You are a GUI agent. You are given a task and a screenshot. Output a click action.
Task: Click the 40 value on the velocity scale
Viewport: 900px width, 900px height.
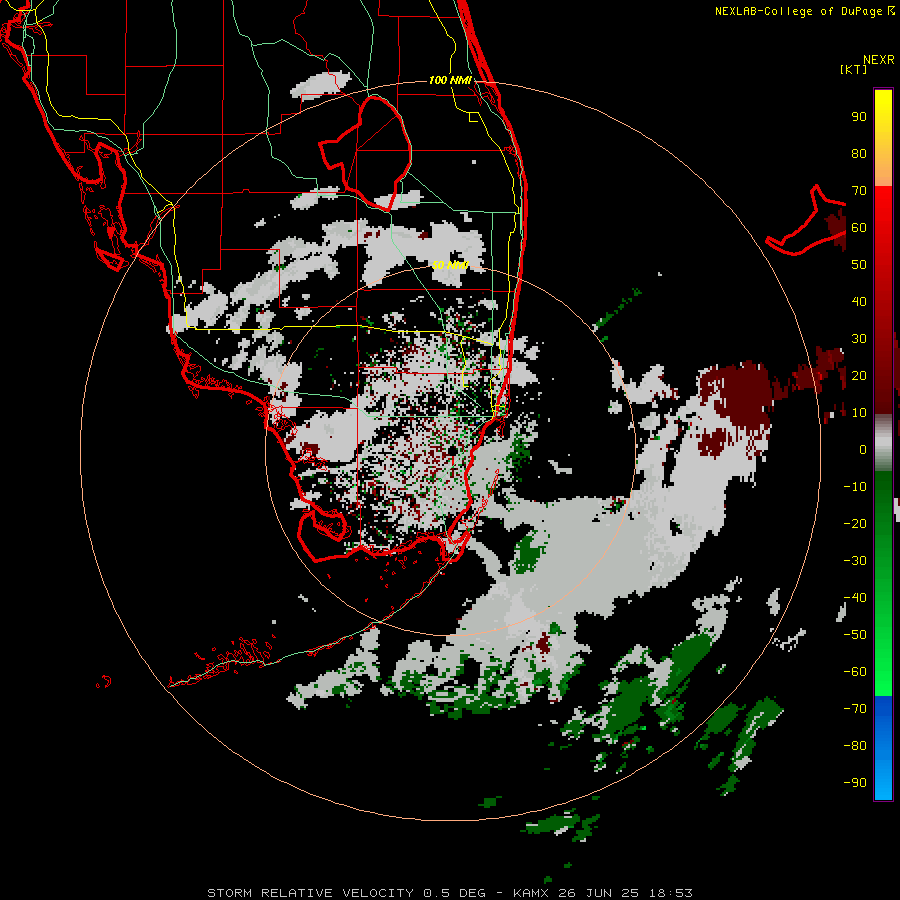859,302
